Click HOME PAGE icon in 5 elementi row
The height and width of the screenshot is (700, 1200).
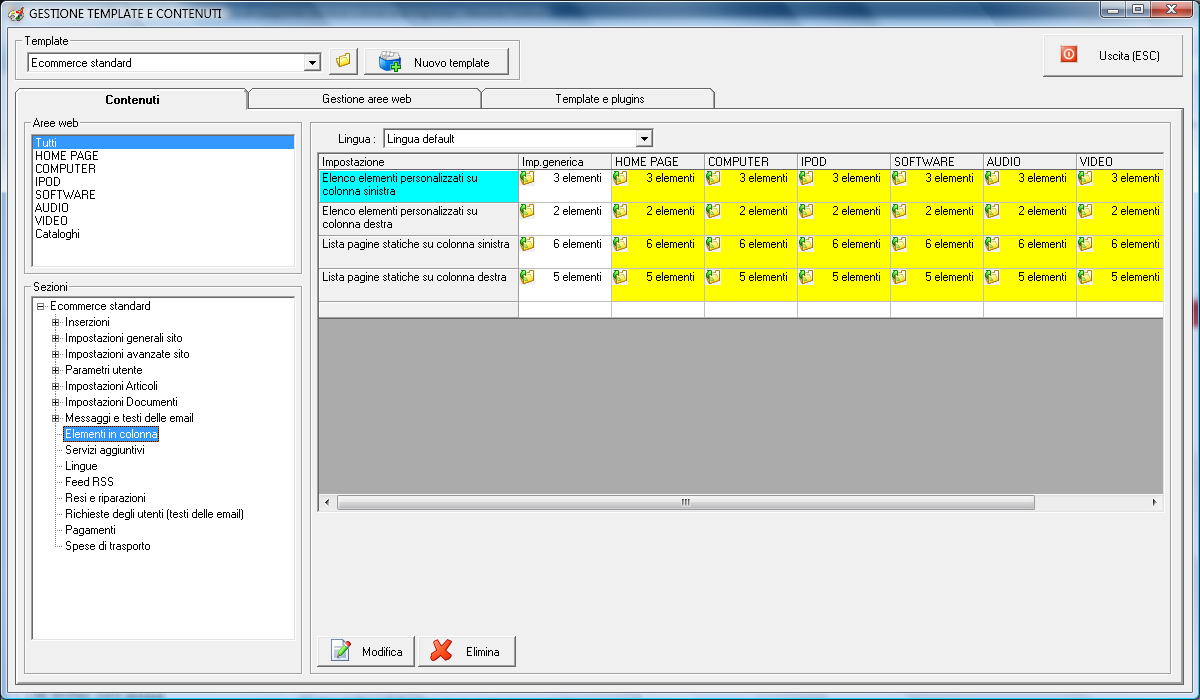tap(620, 277)
